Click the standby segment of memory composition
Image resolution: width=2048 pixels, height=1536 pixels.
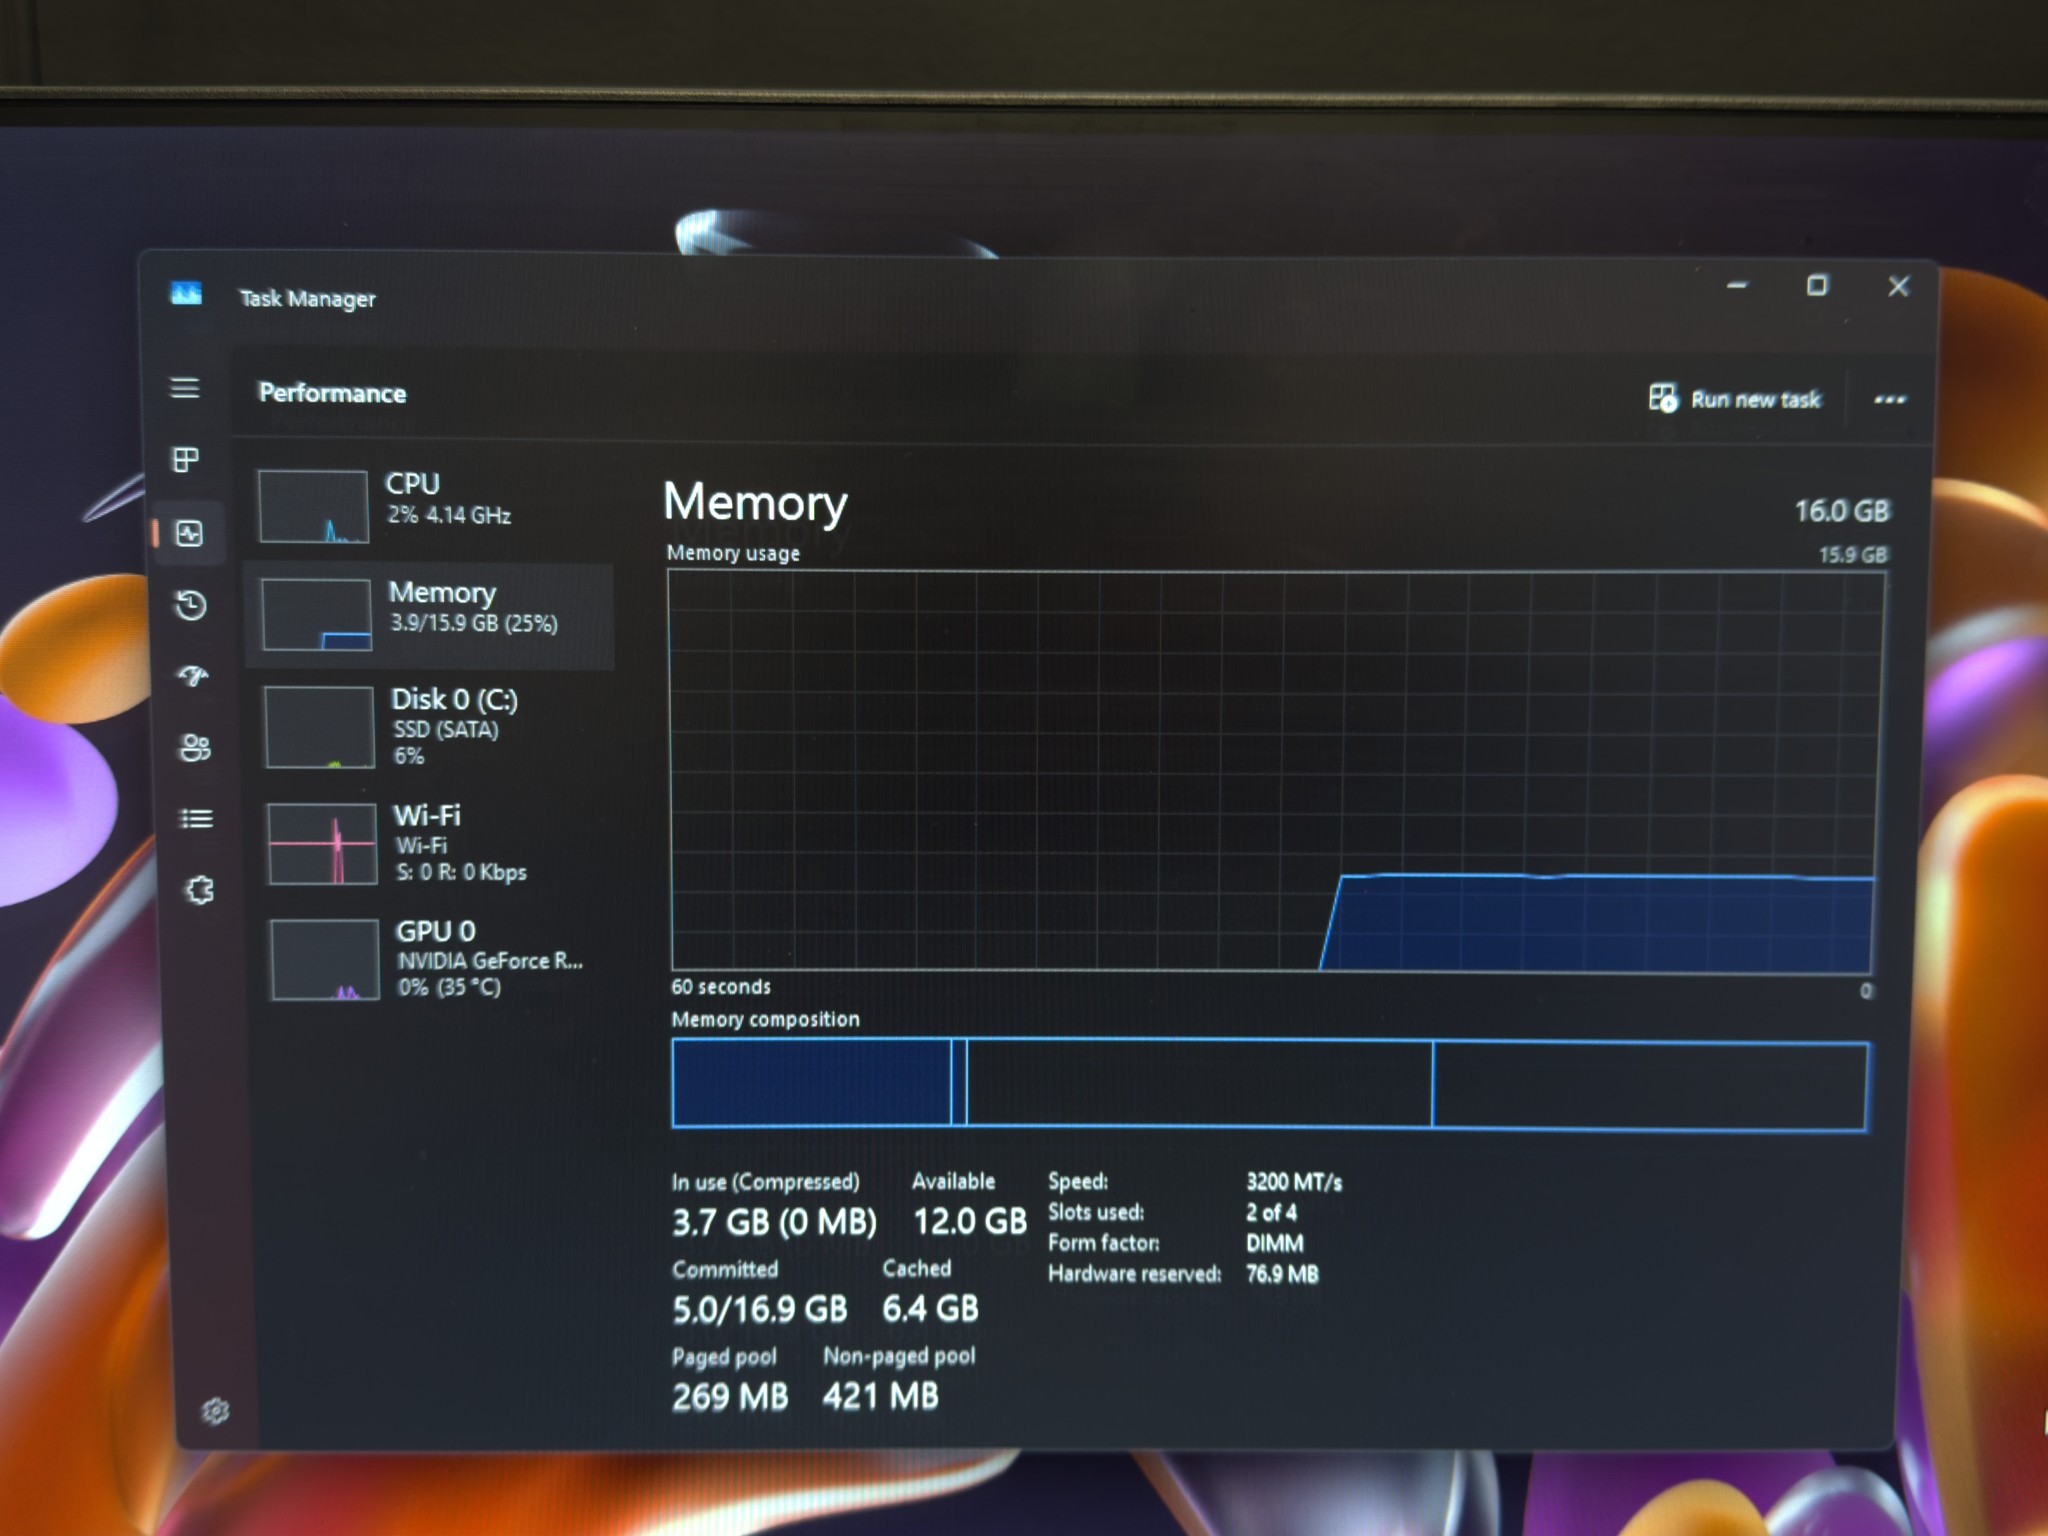click(1199, 1084)
